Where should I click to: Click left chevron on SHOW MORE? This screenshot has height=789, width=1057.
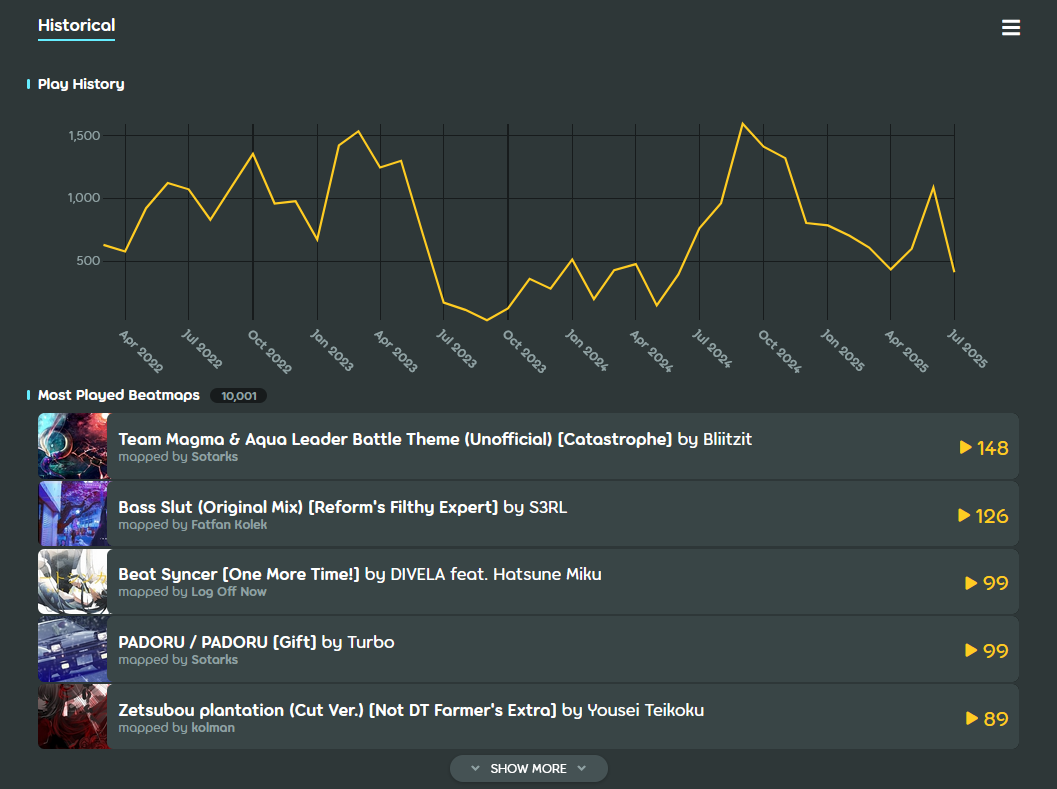point(475,768)
